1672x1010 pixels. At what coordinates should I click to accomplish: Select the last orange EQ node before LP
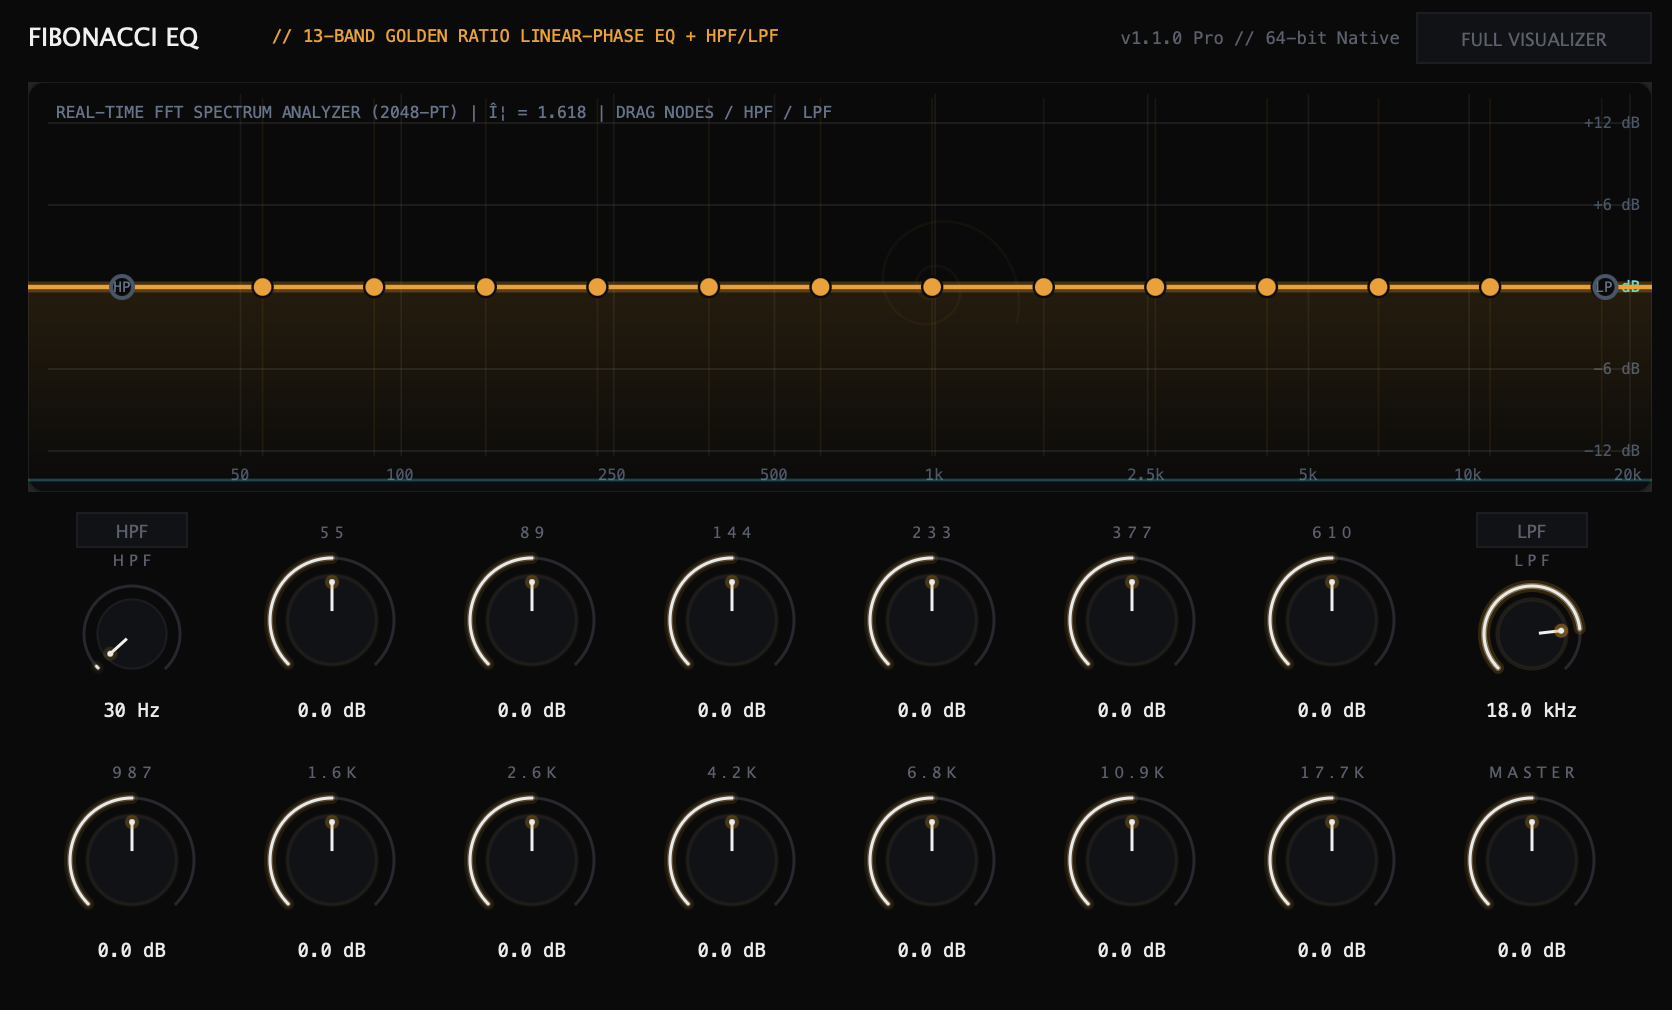pyautogui.click(x=1490, y=287)
